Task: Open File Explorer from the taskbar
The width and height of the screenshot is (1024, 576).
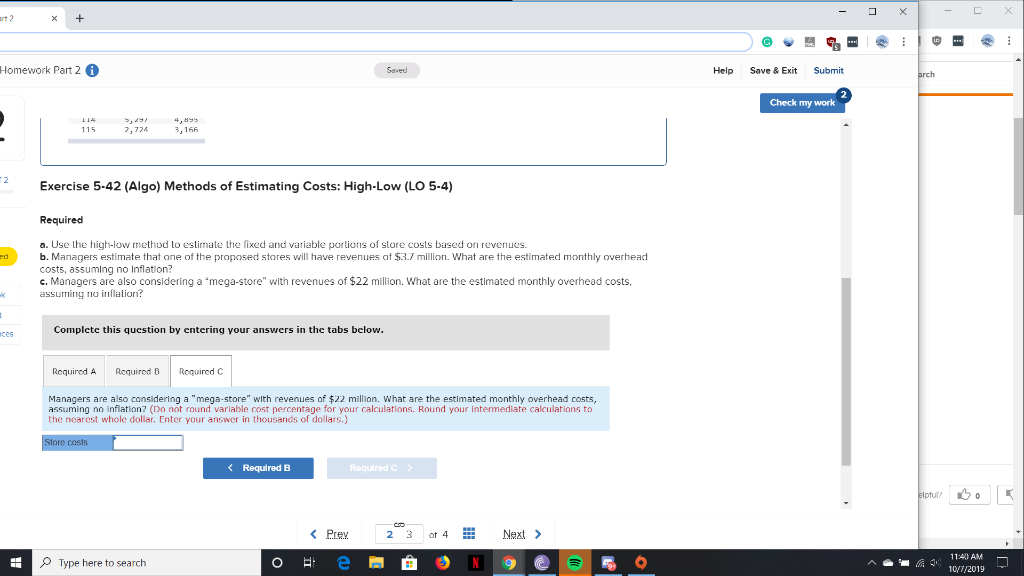Action: coord(376,563)
